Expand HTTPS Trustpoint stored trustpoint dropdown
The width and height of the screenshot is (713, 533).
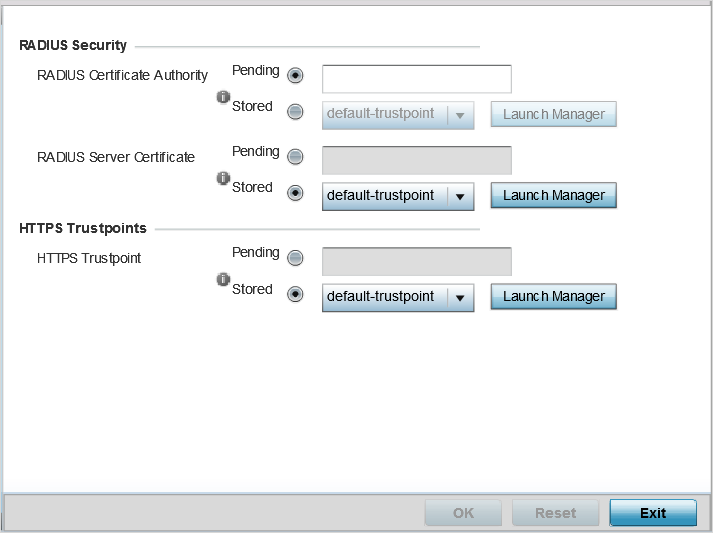[398, 297]
